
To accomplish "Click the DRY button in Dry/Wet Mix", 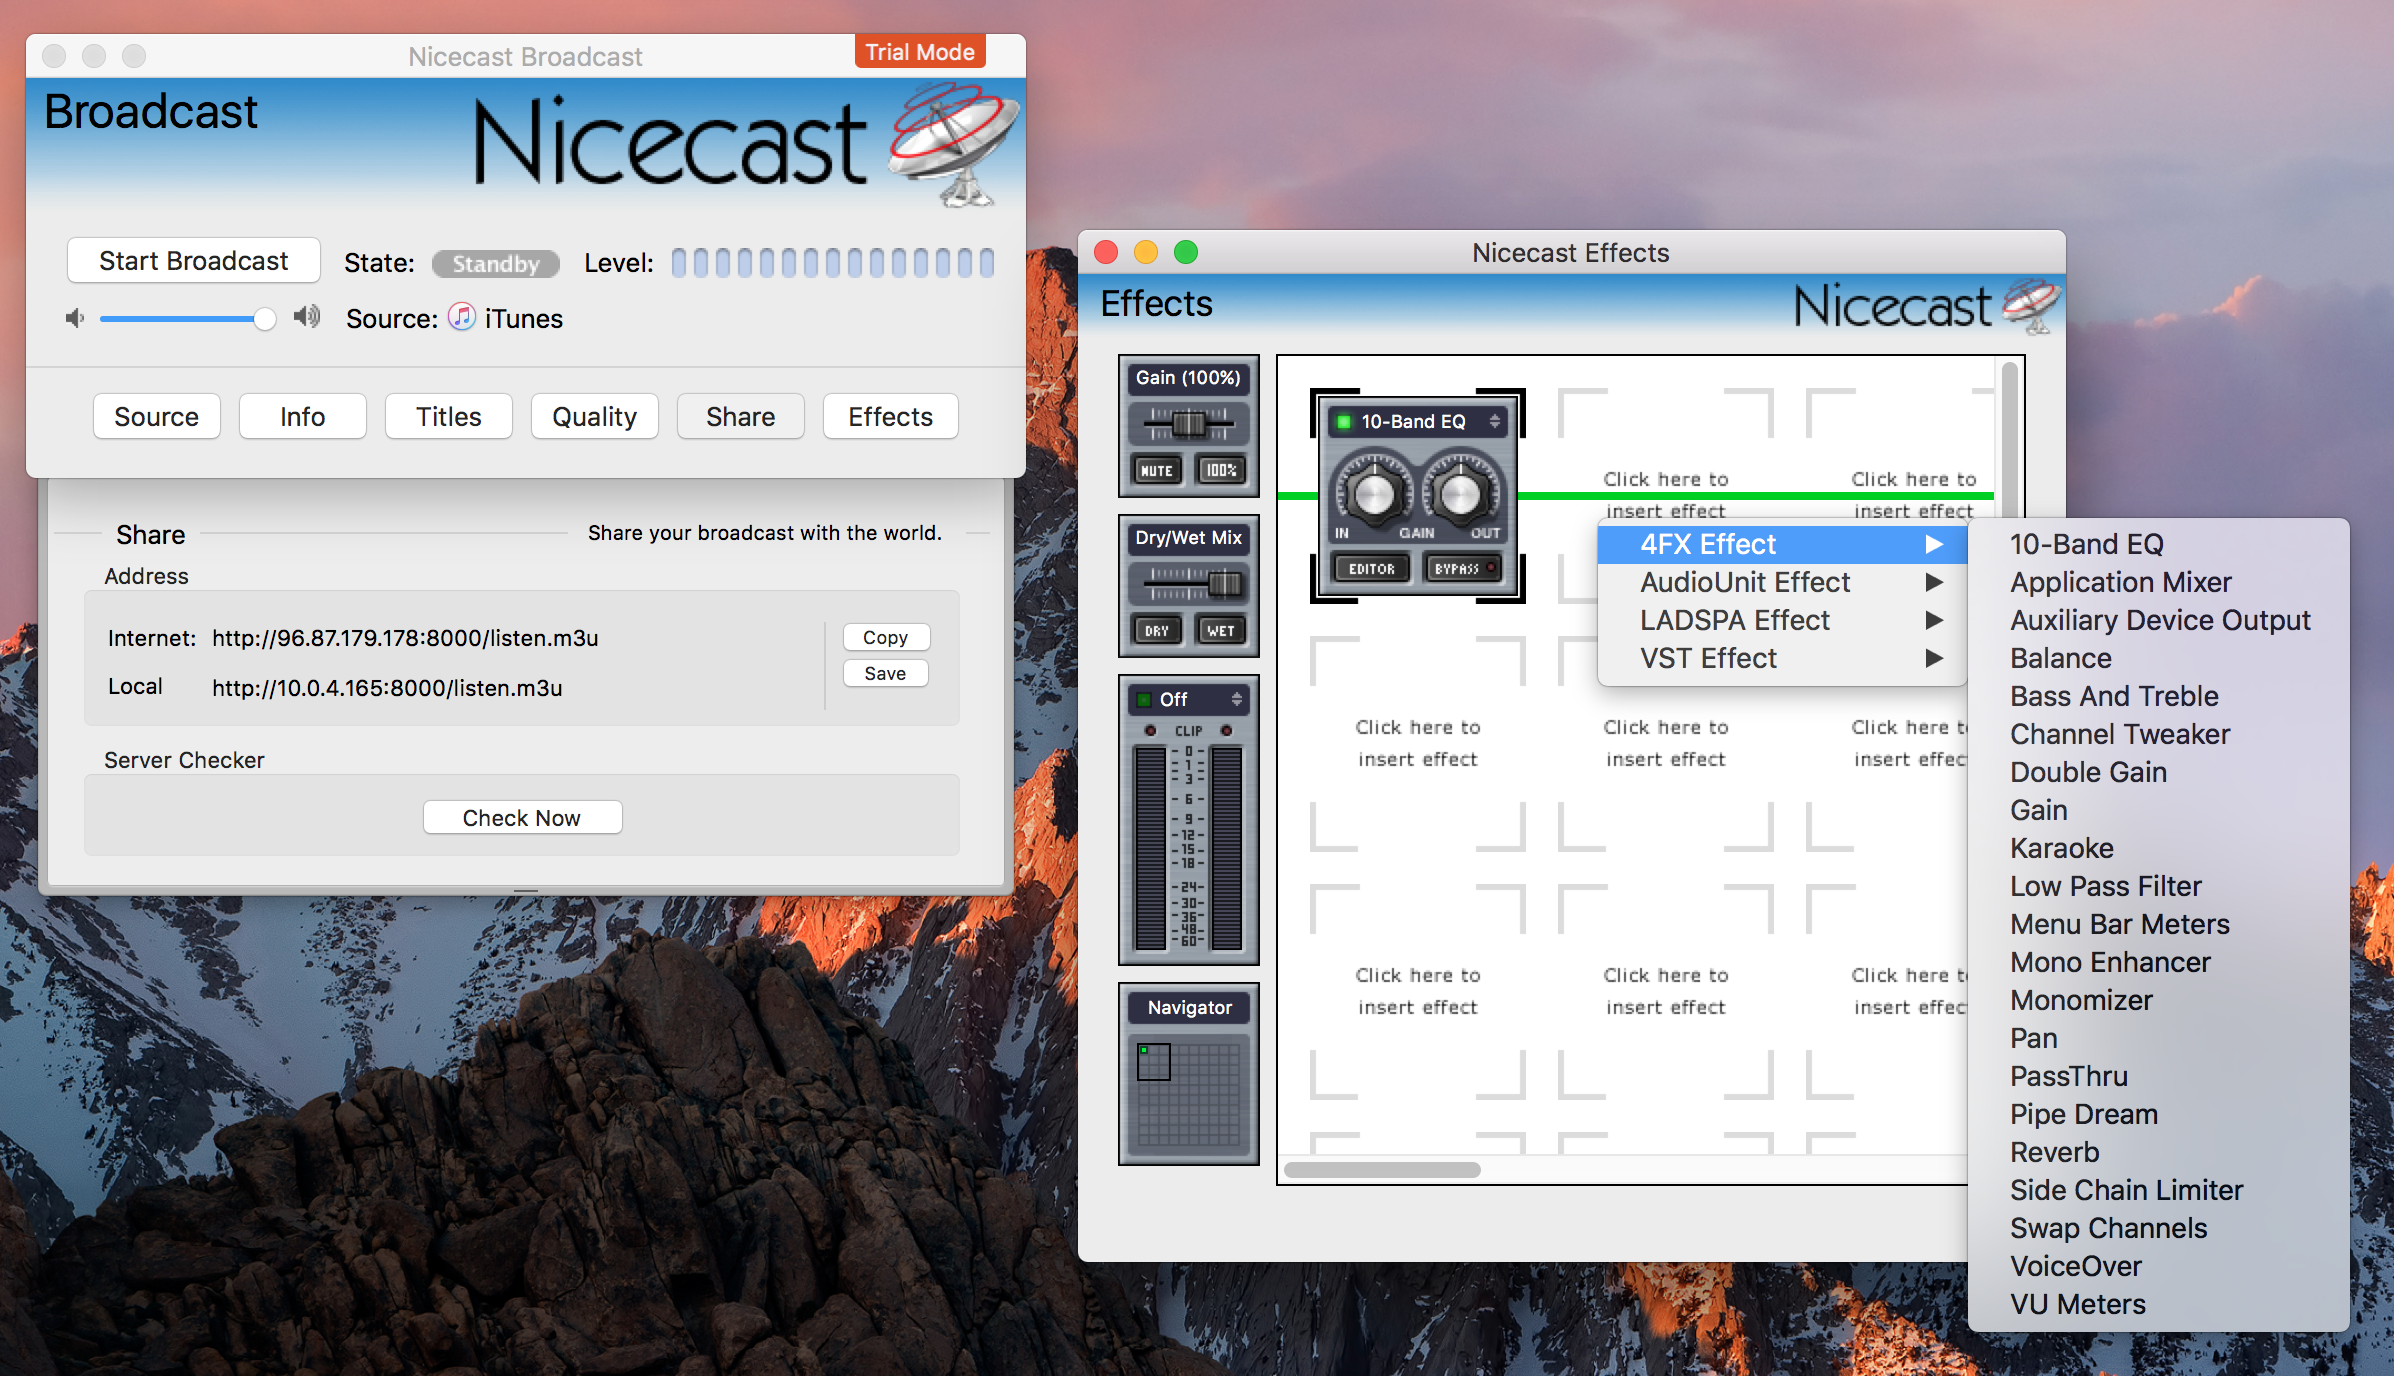I will click(x=1157, y=631).
